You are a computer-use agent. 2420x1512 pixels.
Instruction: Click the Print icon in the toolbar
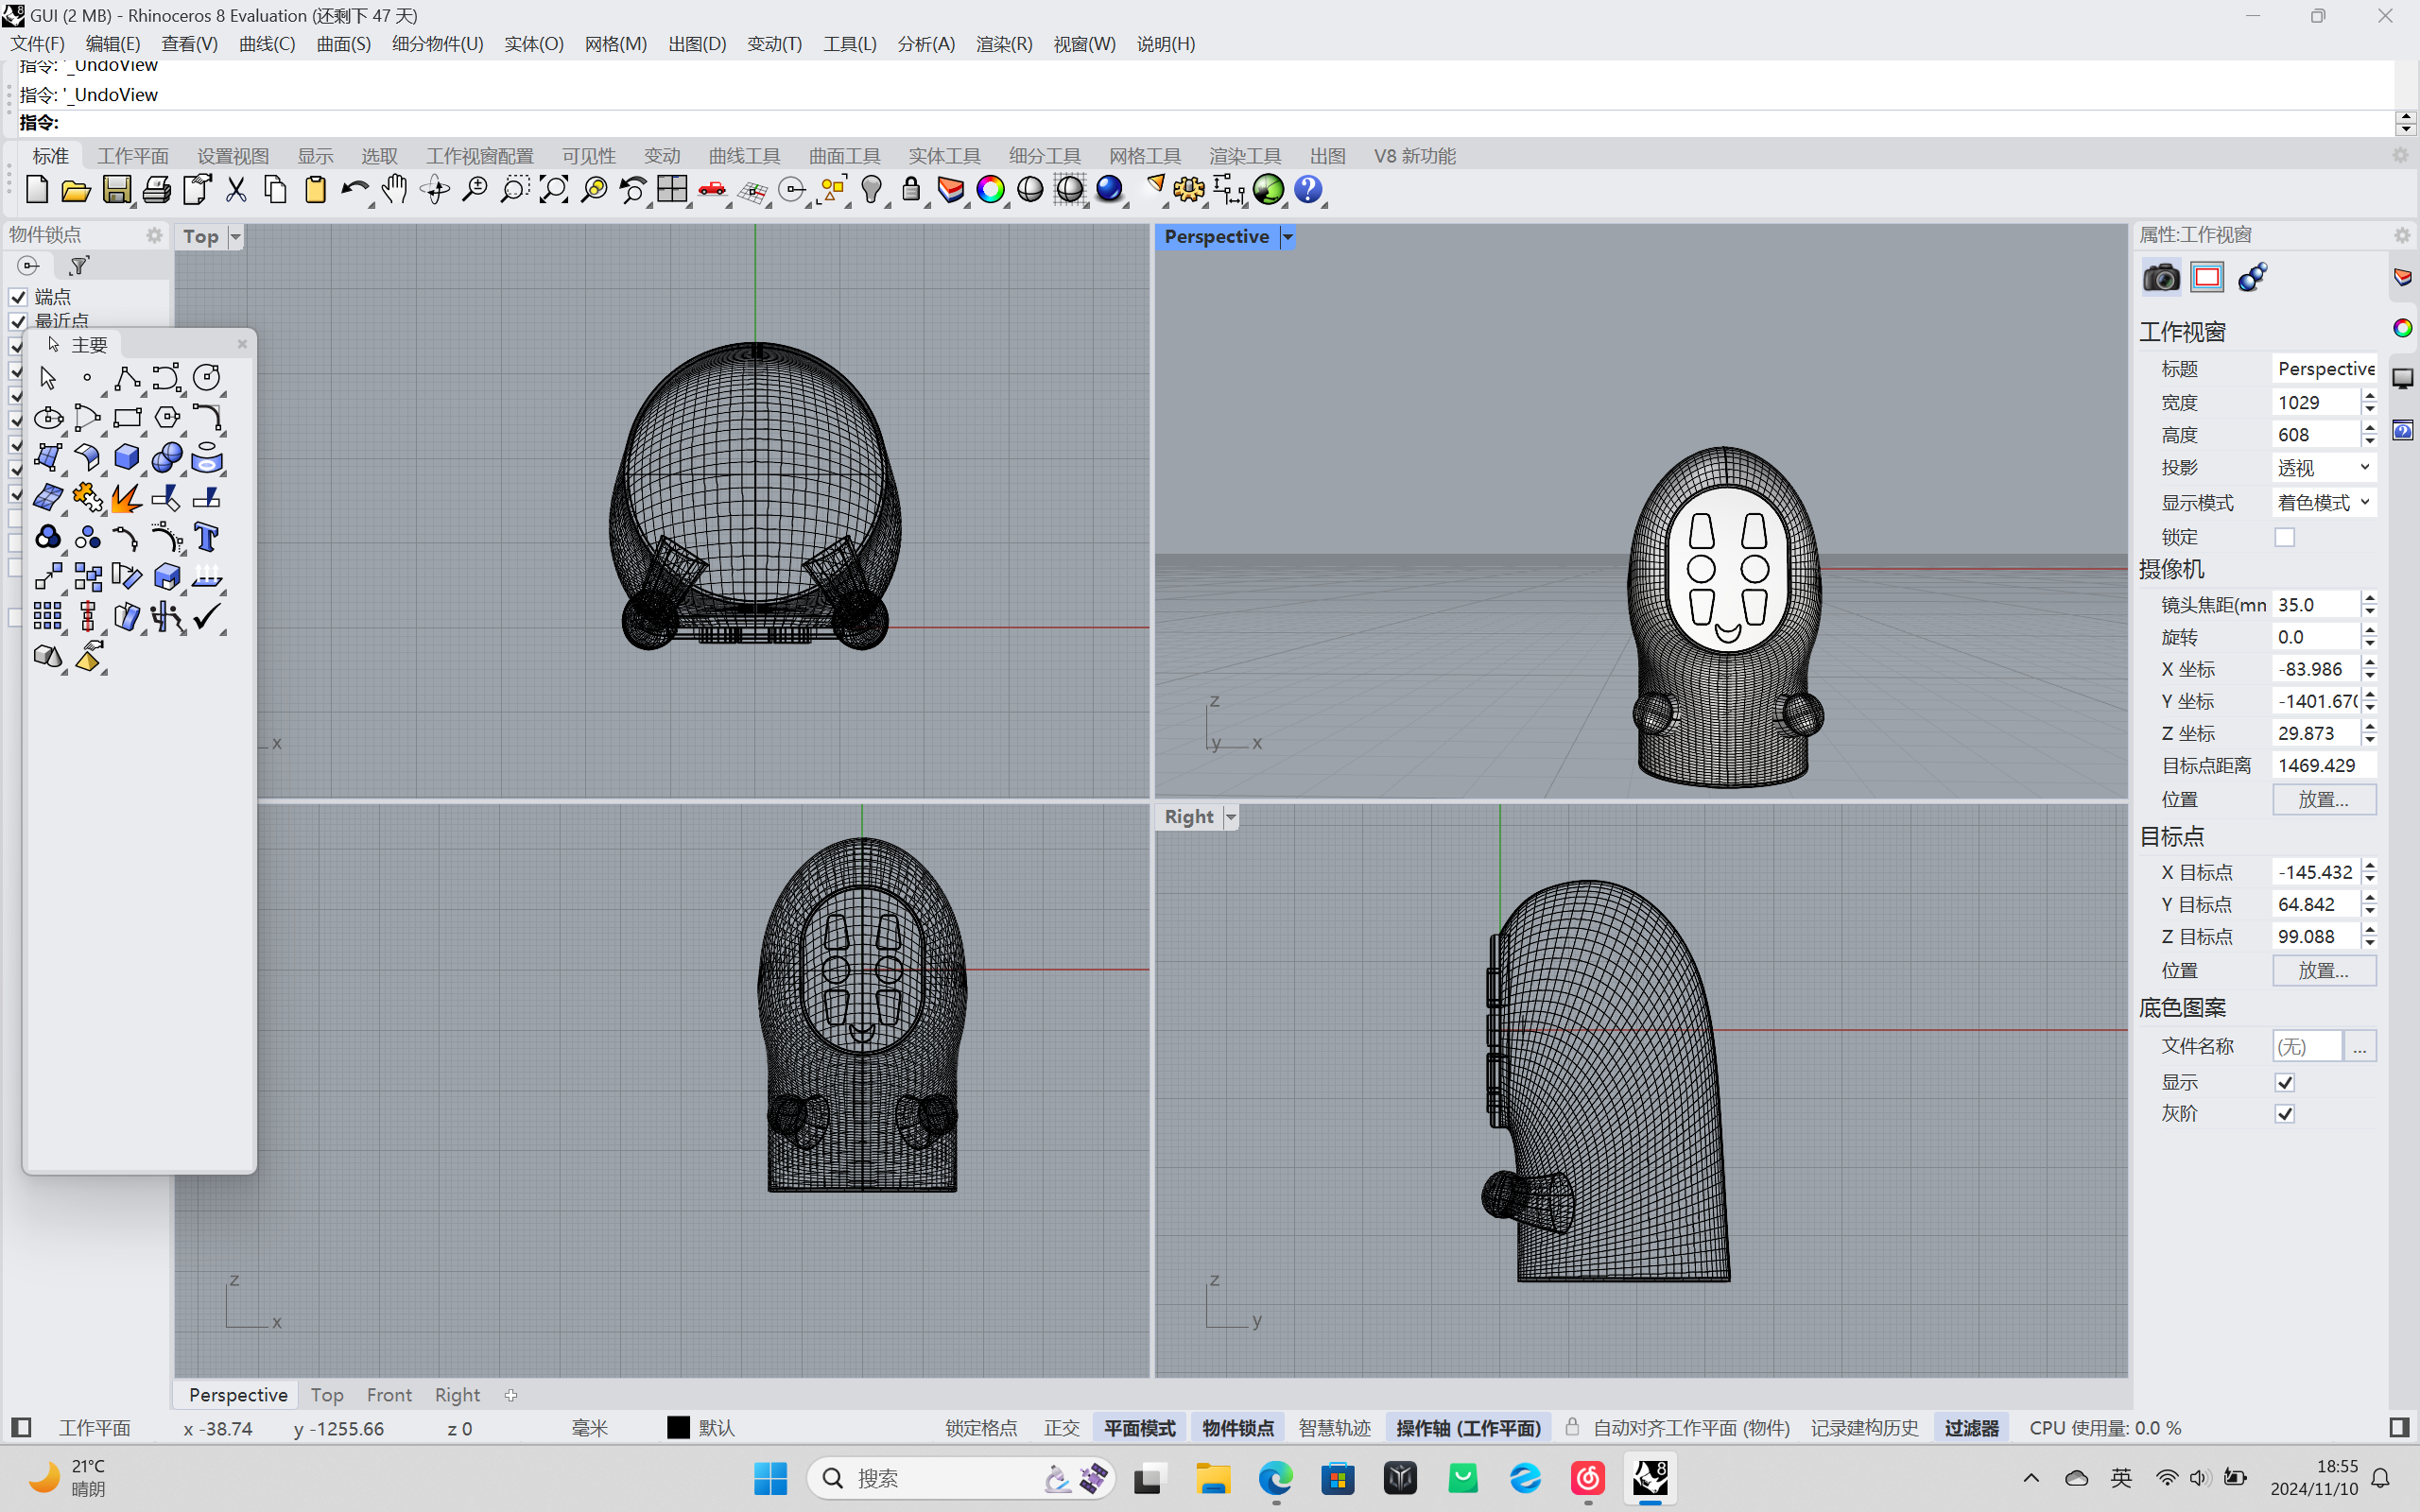click(x=156, y=189)
